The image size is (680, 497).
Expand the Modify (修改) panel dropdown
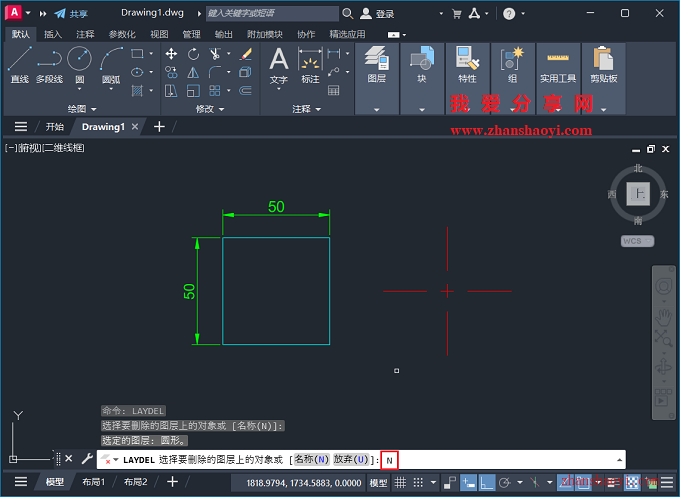pyautogui.click(x=209, y=108)
